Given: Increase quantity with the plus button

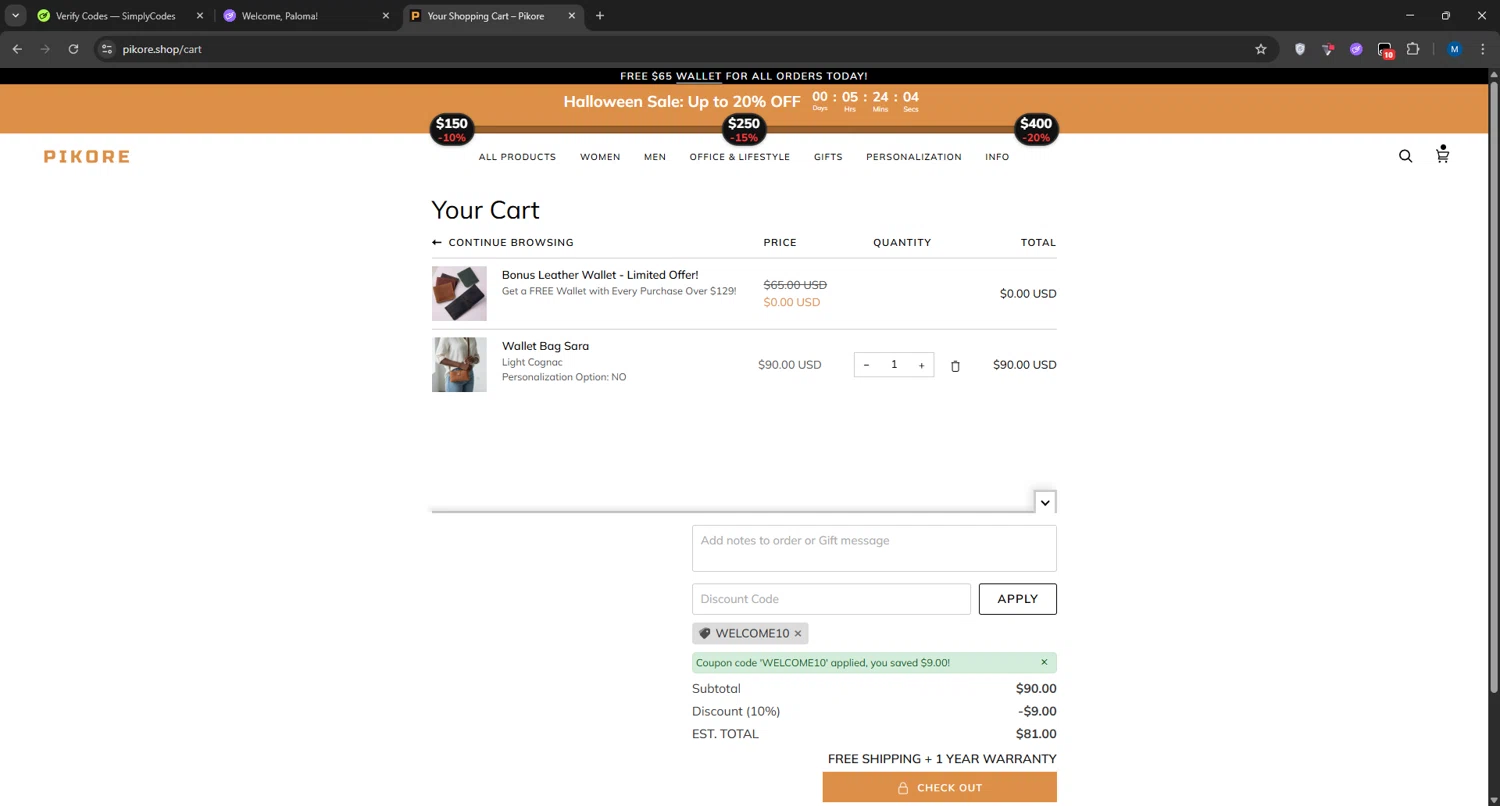Looking at the screenshot, I should tap(921, 365).
